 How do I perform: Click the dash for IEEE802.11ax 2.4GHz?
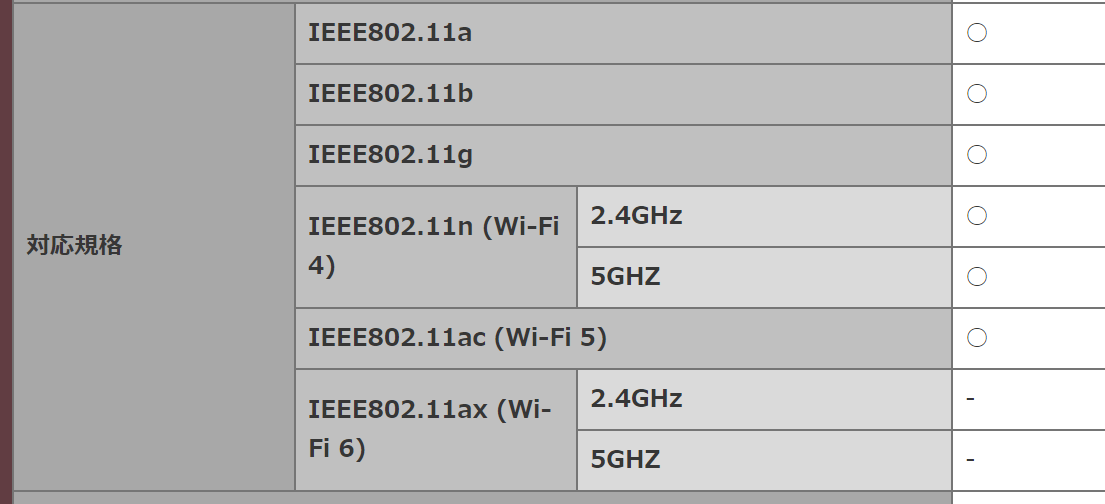pos(971,399)
